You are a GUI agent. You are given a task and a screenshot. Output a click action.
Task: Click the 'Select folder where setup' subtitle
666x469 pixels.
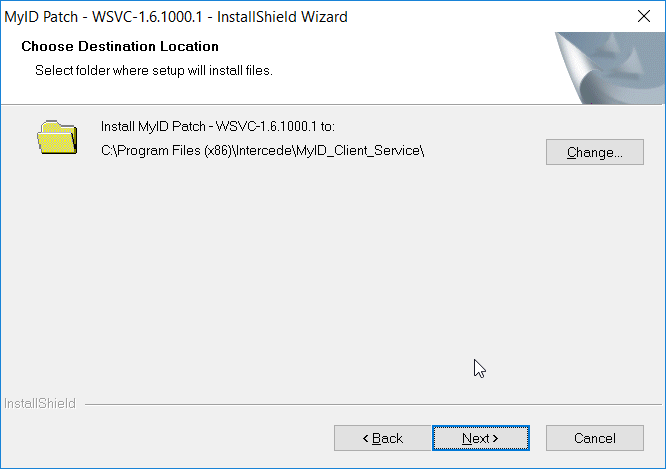click(153, 70)
